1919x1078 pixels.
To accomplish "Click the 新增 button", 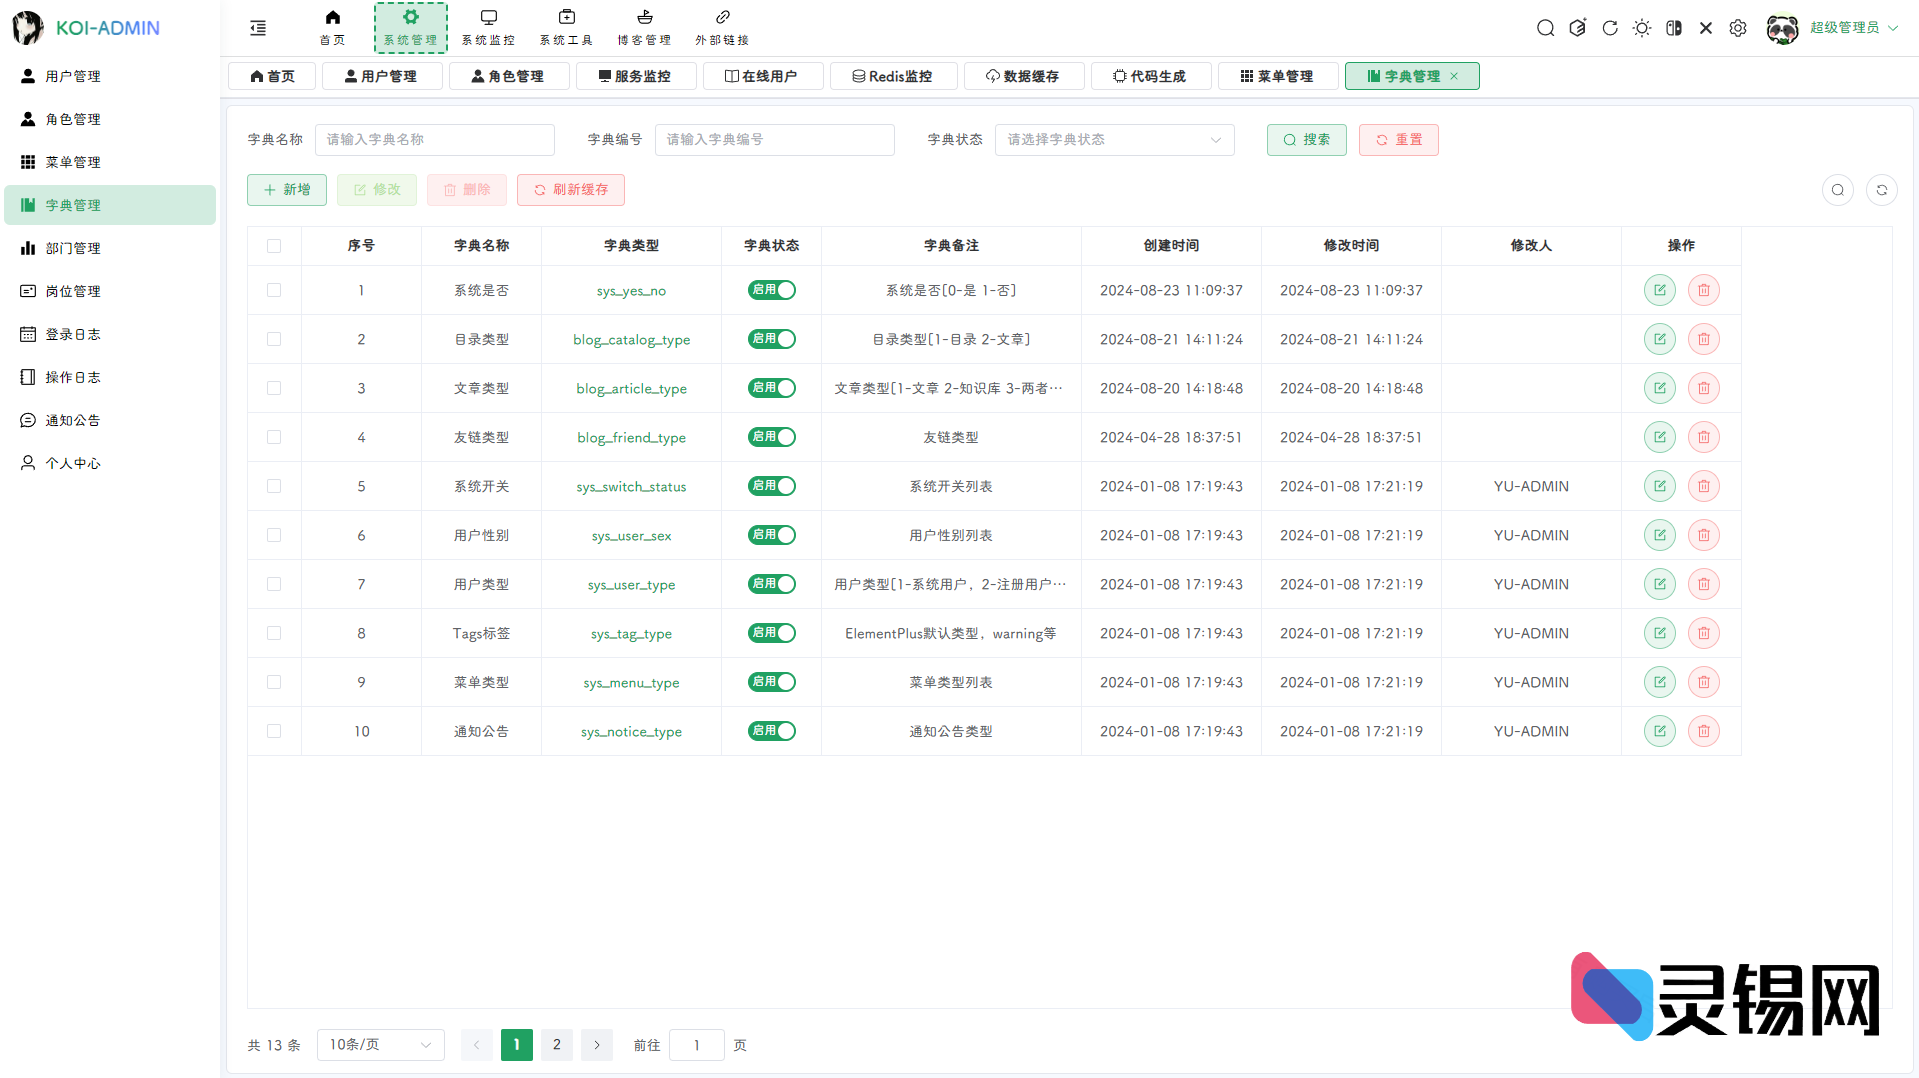I will tap(287, 190).
